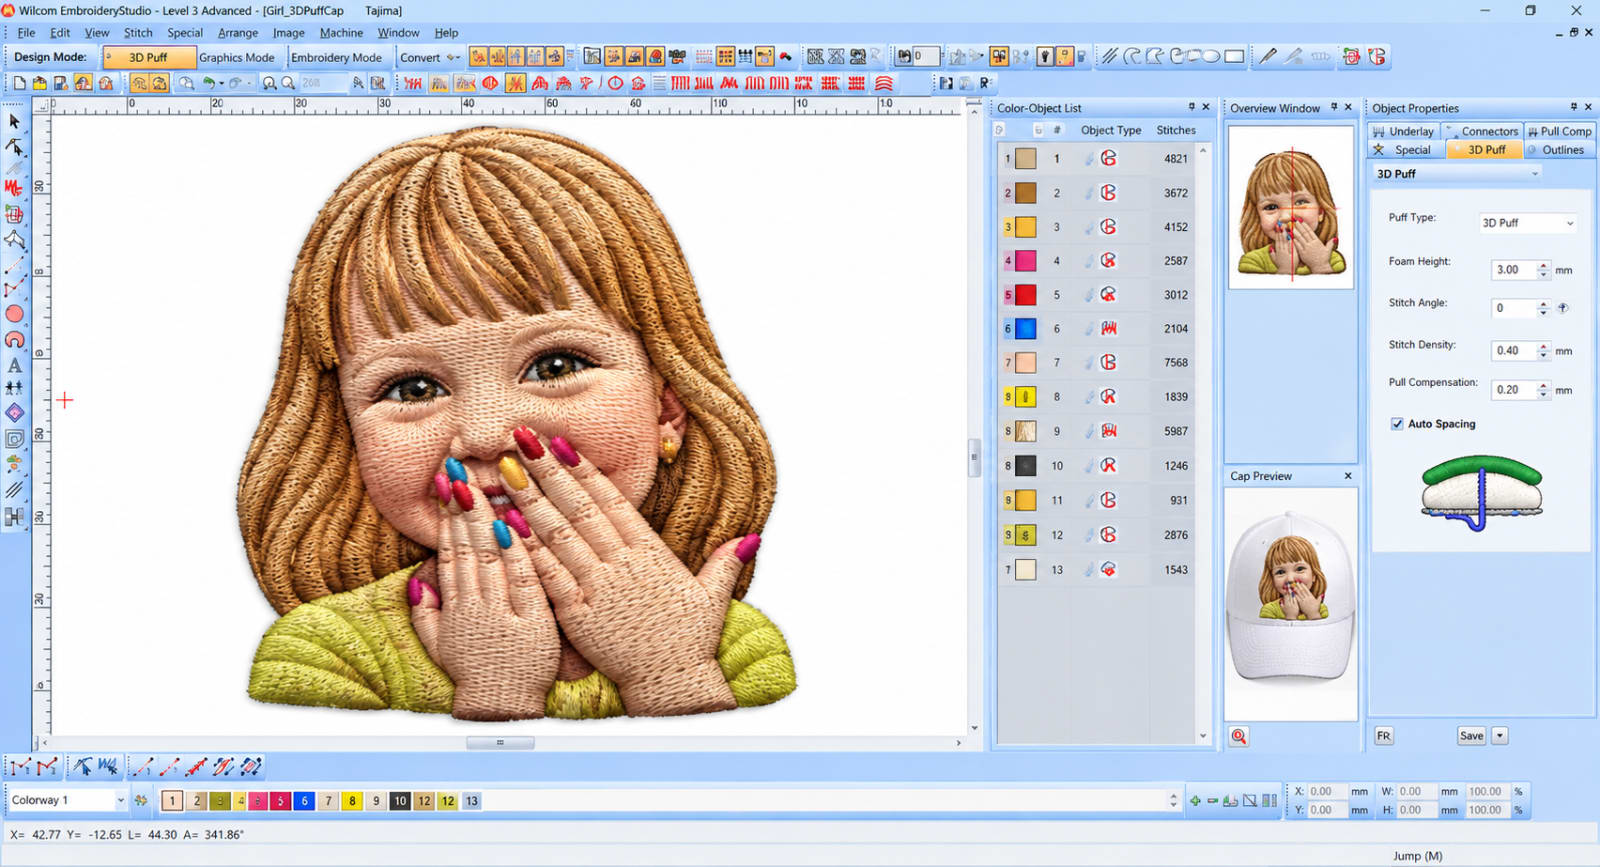Select the arrow Select Object tool
Screen dimensions: 1600x867
[14, 121]
